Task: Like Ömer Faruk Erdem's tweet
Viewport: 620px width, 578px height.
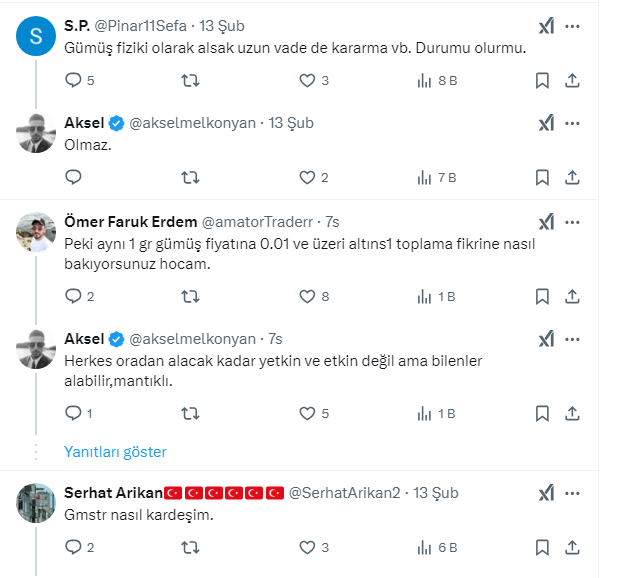Action: tap(307, 296)
